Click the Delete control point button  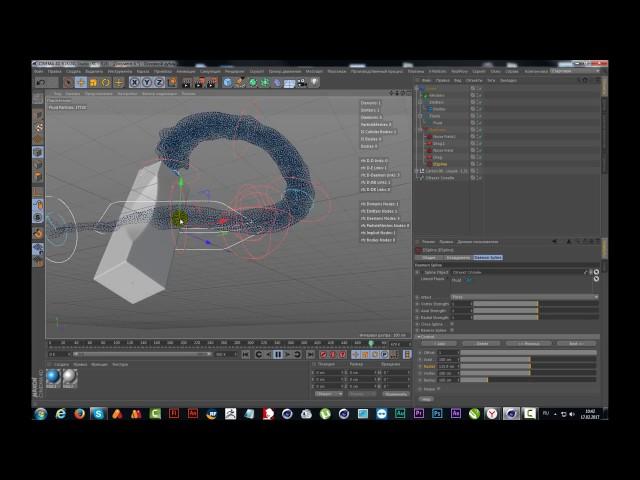482,344
